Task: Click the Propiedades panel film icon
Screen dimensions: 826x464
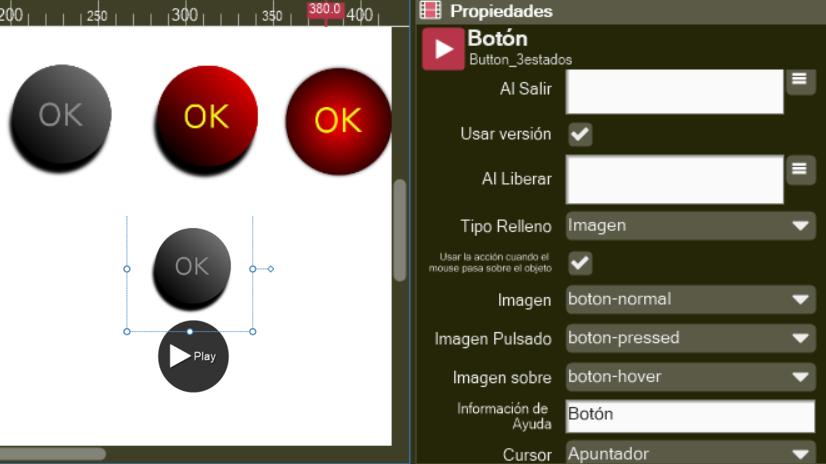Action: coord(430,11)
